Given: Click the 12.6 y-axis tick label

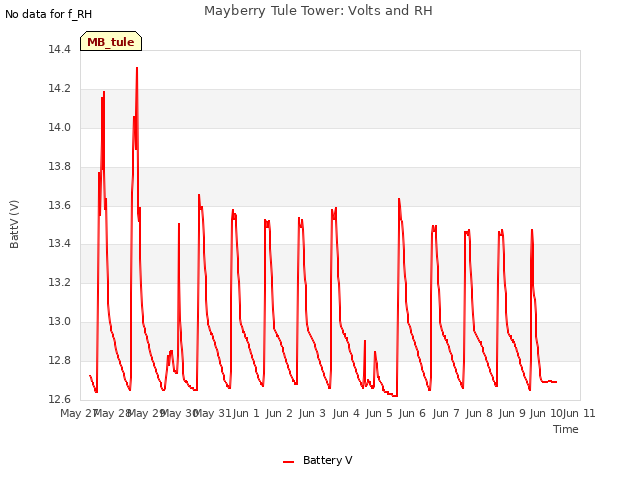Looking at the screenshot, I should 59,399.
